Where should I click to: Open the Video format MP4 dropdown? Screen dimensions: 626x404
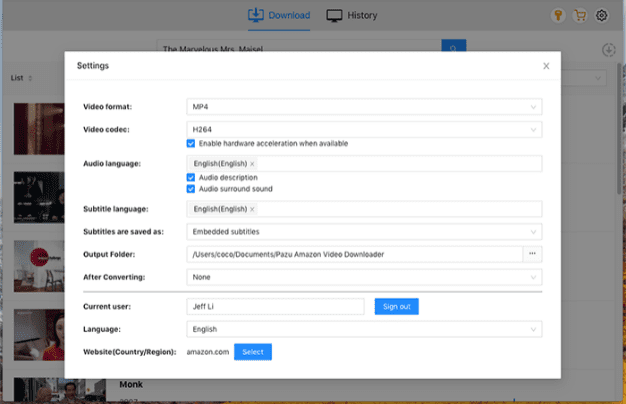point(364,106)
